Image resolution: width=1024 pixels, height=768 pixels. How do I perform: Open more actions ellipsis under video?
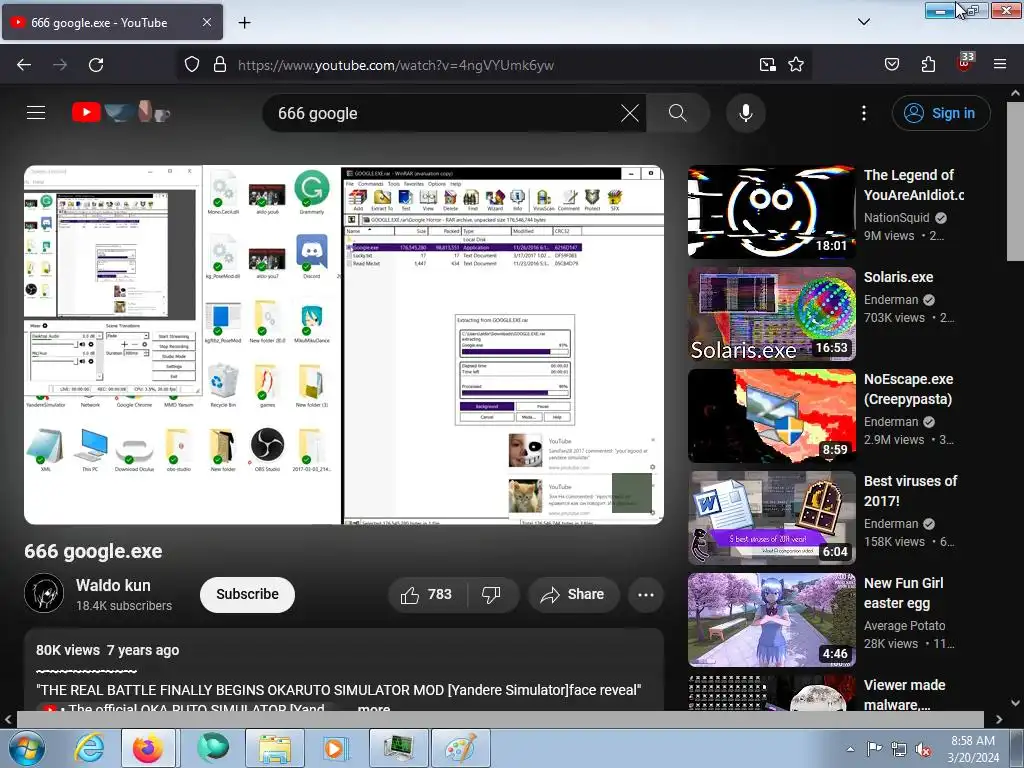click(646, 594)
